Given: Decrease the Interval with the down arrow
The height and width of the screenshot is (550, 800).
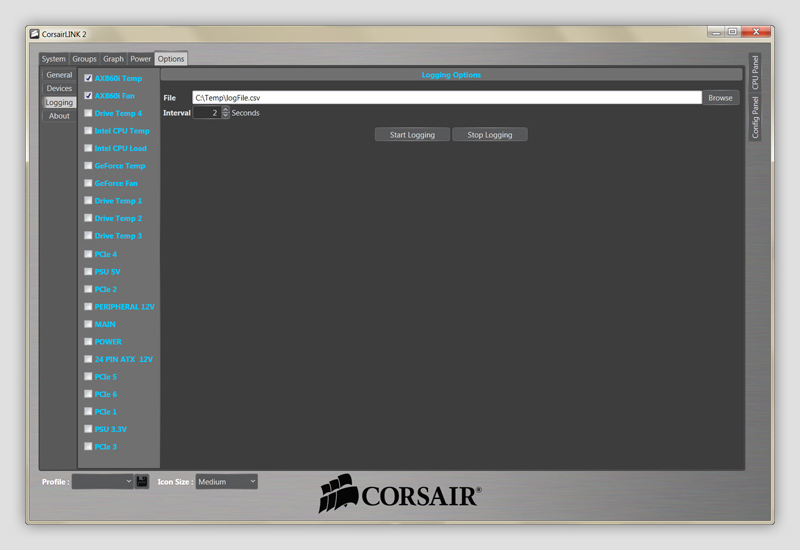Looking at the screenshot, I should click(x=226, y=115).
